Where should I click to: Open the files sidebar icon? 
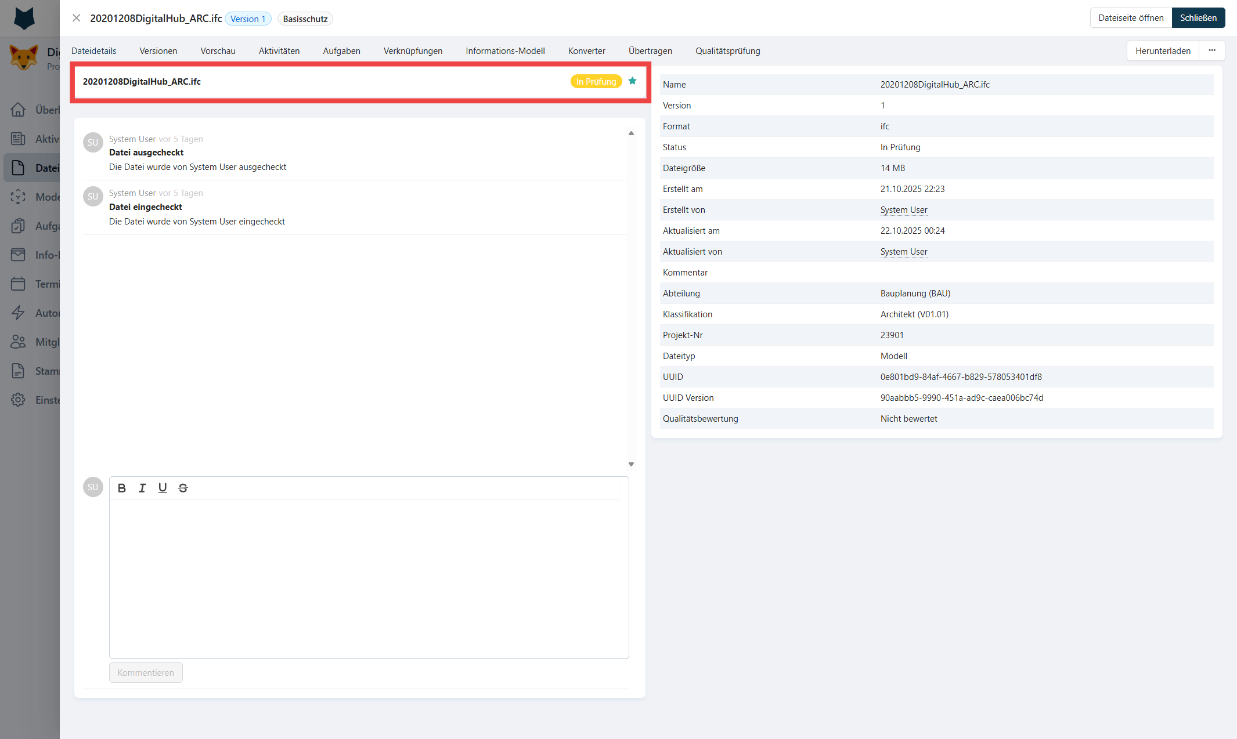(x=18, y=168)
